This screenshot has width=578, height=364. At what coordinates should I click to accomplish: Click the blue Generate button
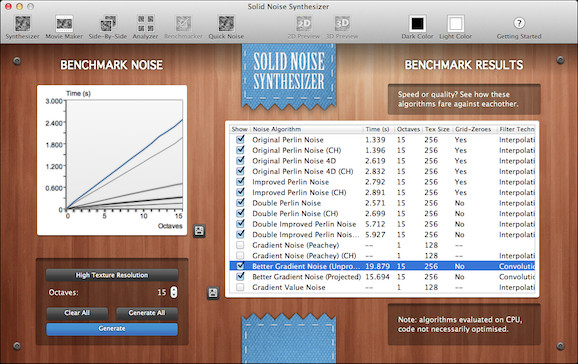(112, 329)
